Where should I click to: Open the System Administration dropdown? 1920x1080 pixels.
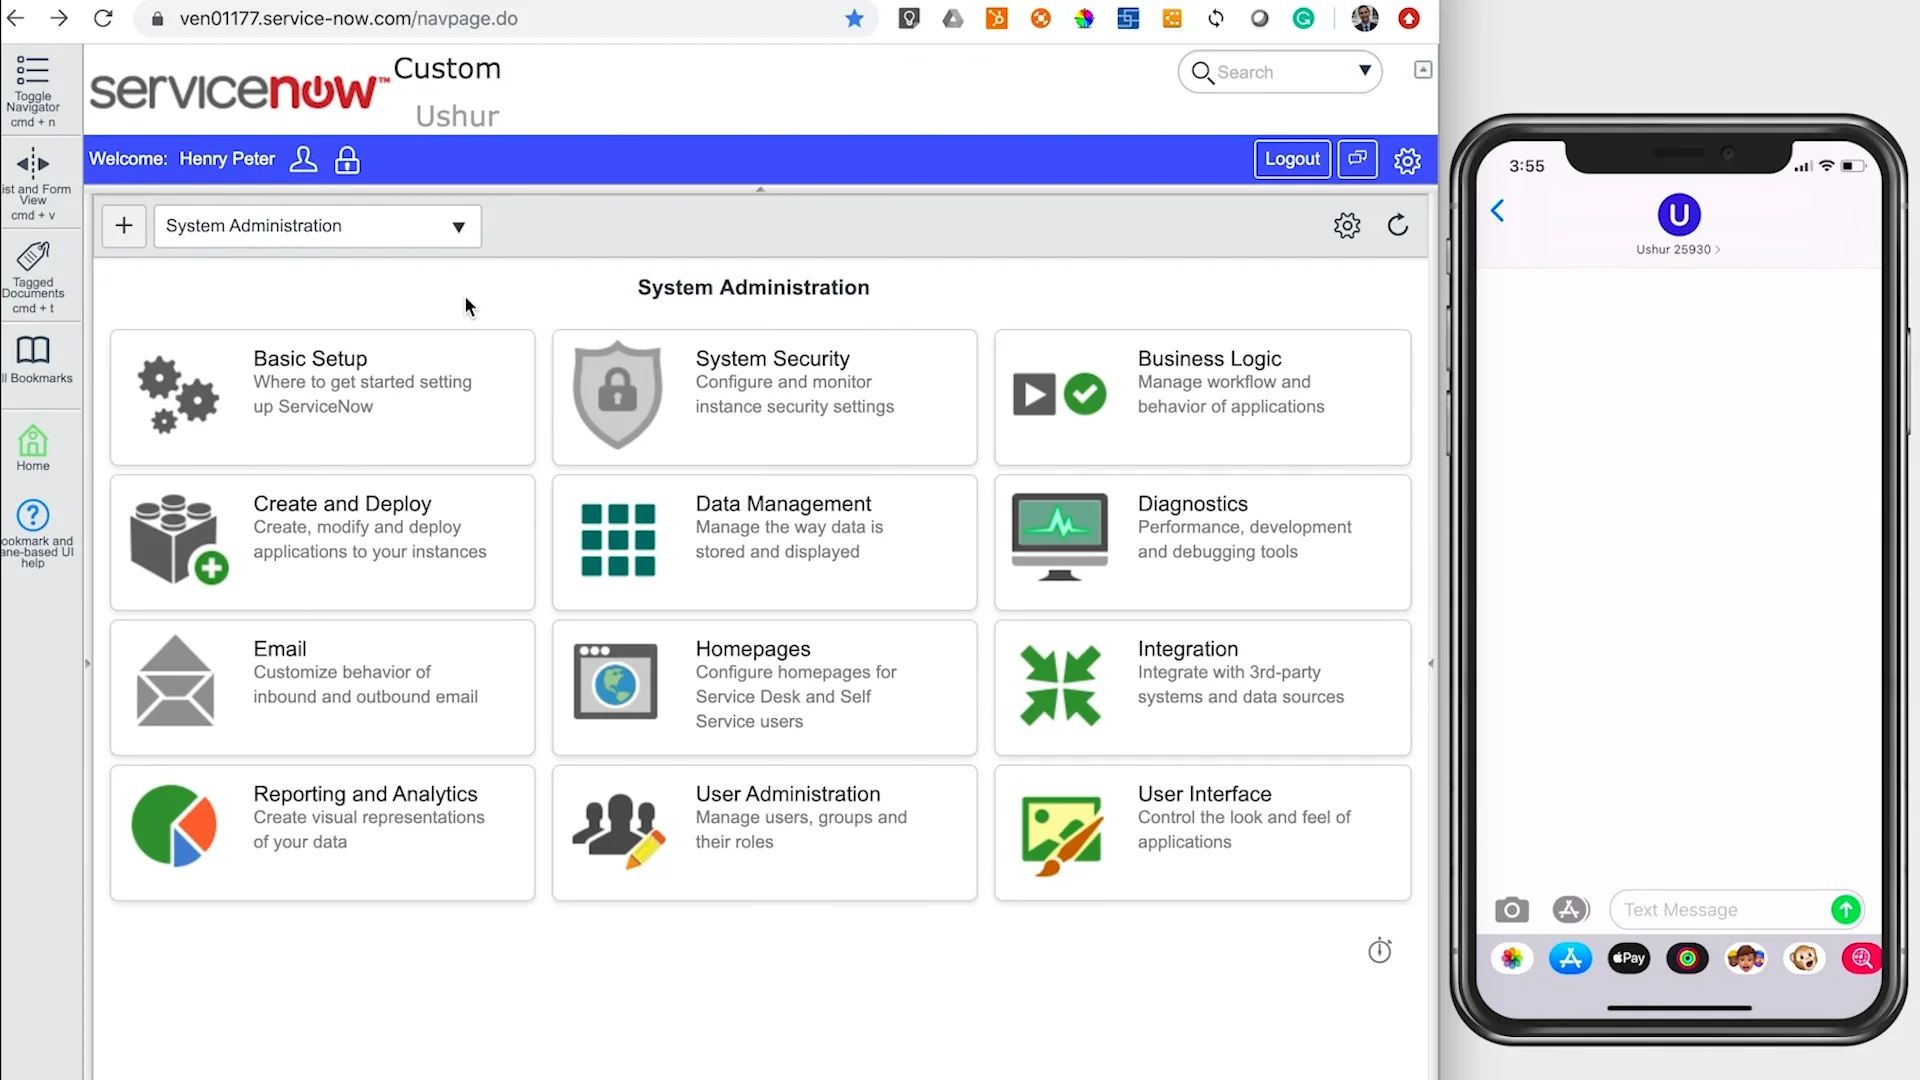(x=317, y=226)
